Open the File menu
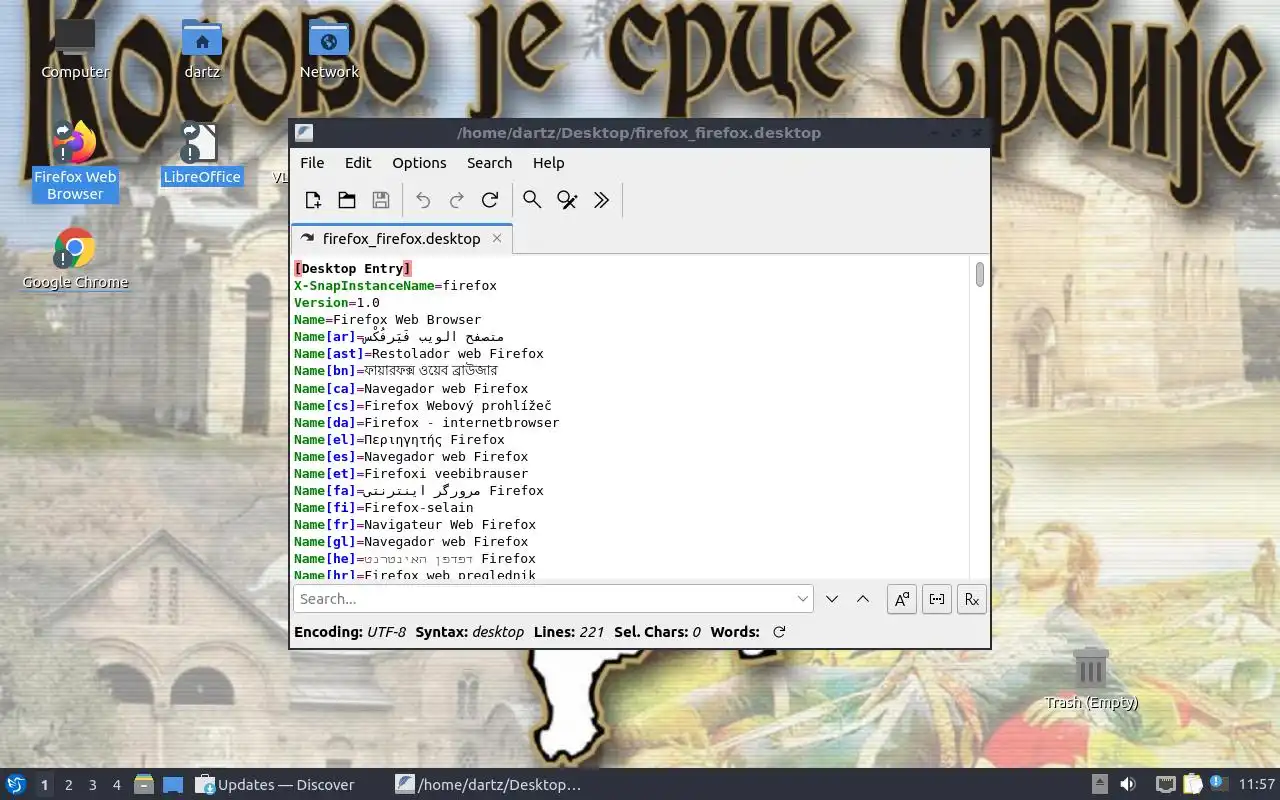 pos(312,163)
